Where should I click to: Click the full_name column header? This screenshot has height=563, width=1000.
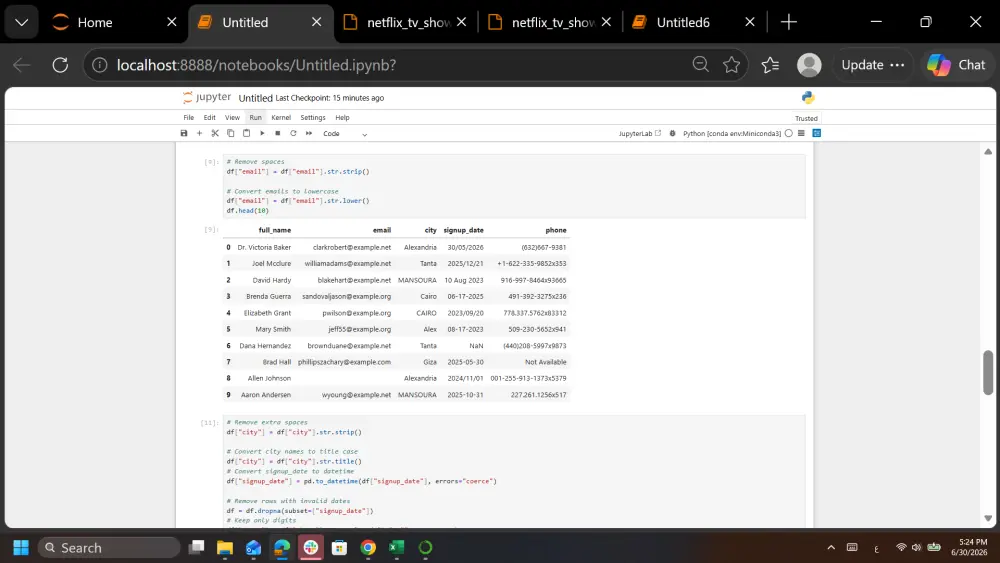[275, 230]
